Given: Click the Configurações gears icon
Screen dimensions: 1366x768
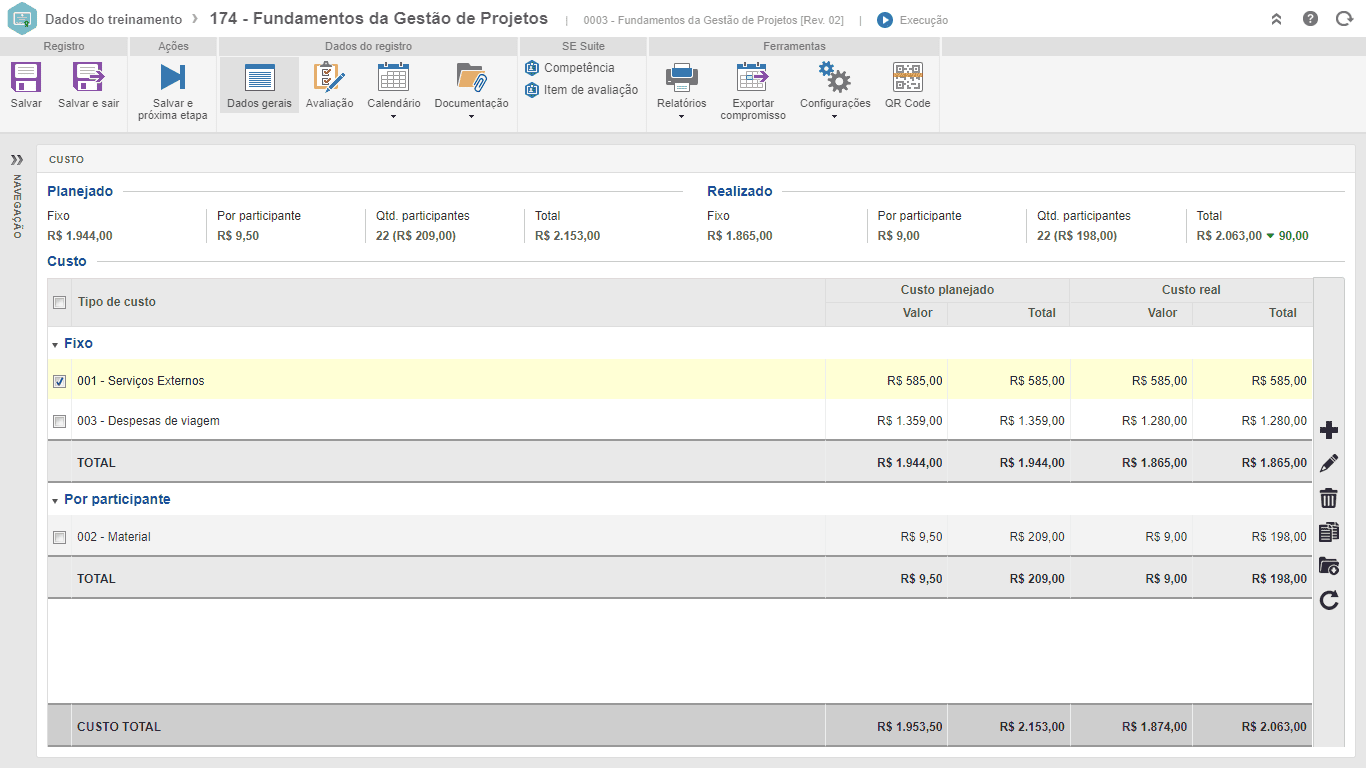Looking at the screenshot, I should pyautogui.click(x=834, y=77).
